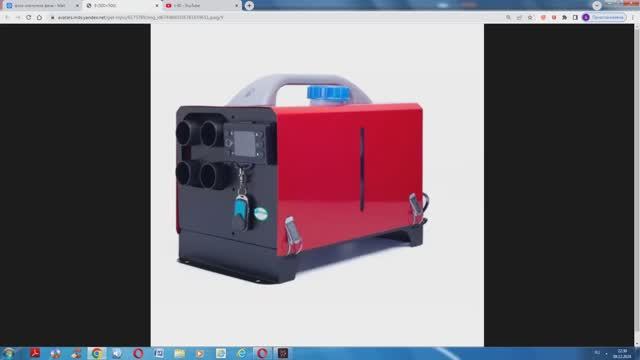Open the Chrome three-dot menu
This screenshot has height=360, width=640.
[x=633, y=18]
